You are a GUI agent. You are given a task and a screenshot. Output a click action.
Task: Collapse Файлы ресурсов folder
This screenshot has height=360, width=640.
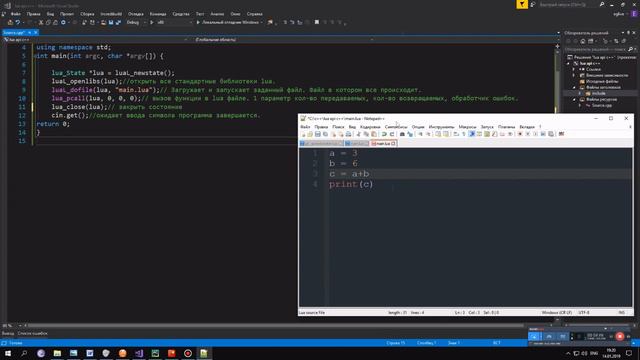point(574,100)
